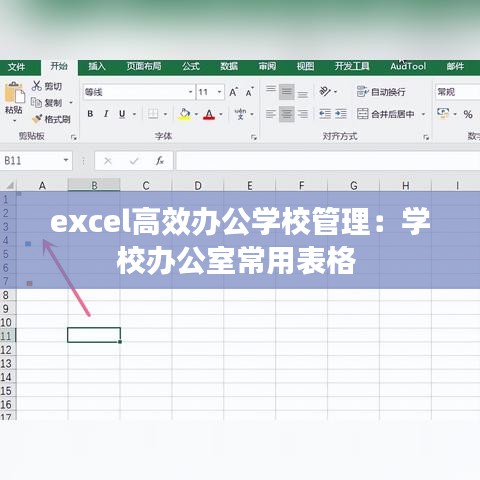Center text horizontally

pyautogui.click(x=287, y=114)
